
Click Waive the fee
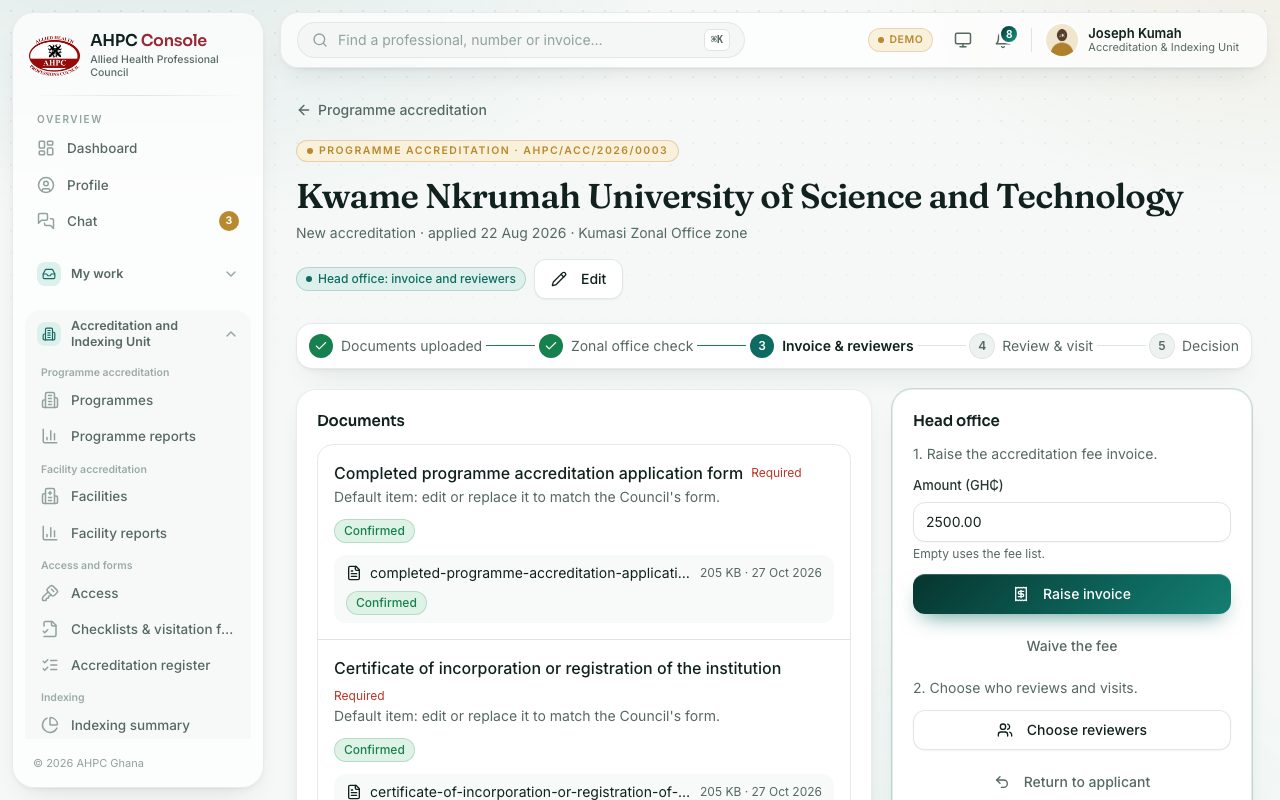1072,646
